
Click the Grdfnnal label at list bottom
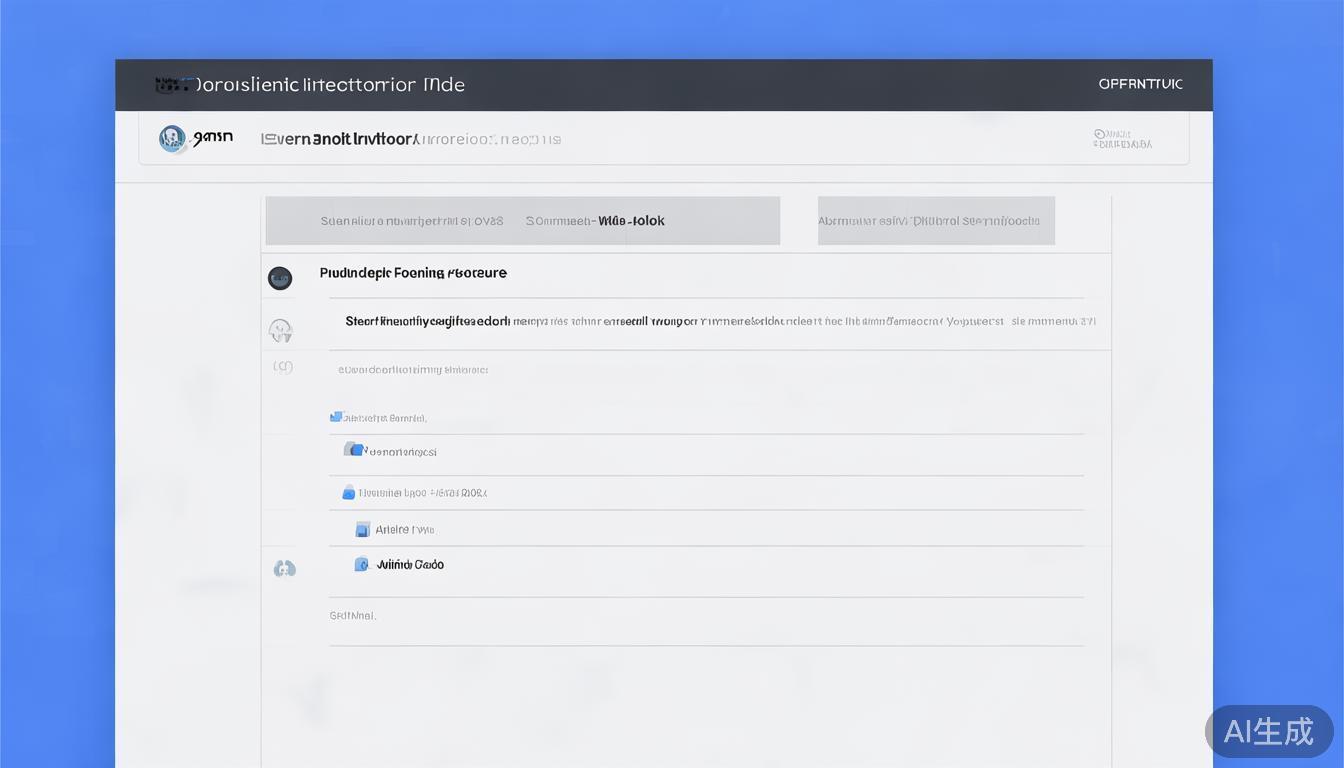coord(352,616)
